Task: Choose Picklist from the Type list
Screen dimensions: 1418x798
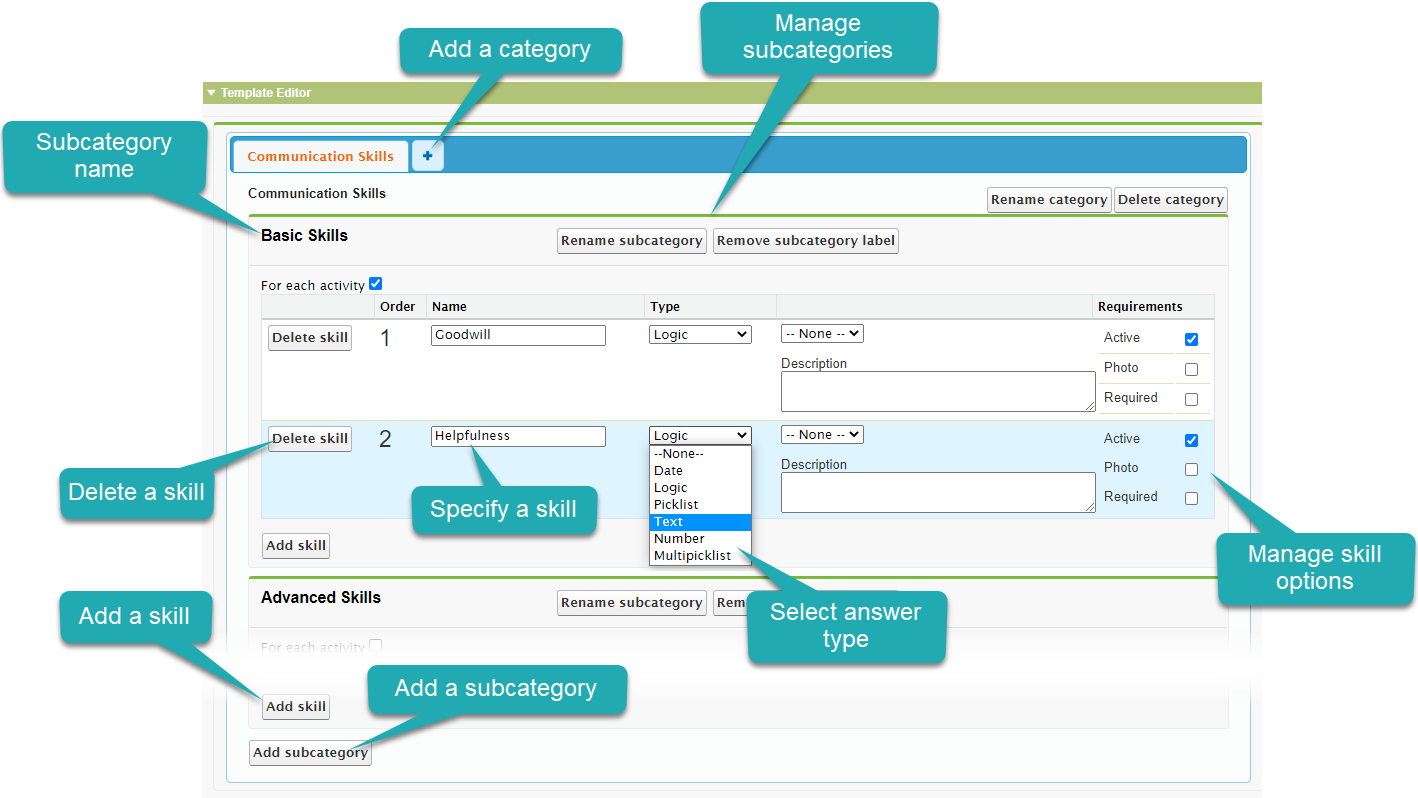Action: click(699, 505)
